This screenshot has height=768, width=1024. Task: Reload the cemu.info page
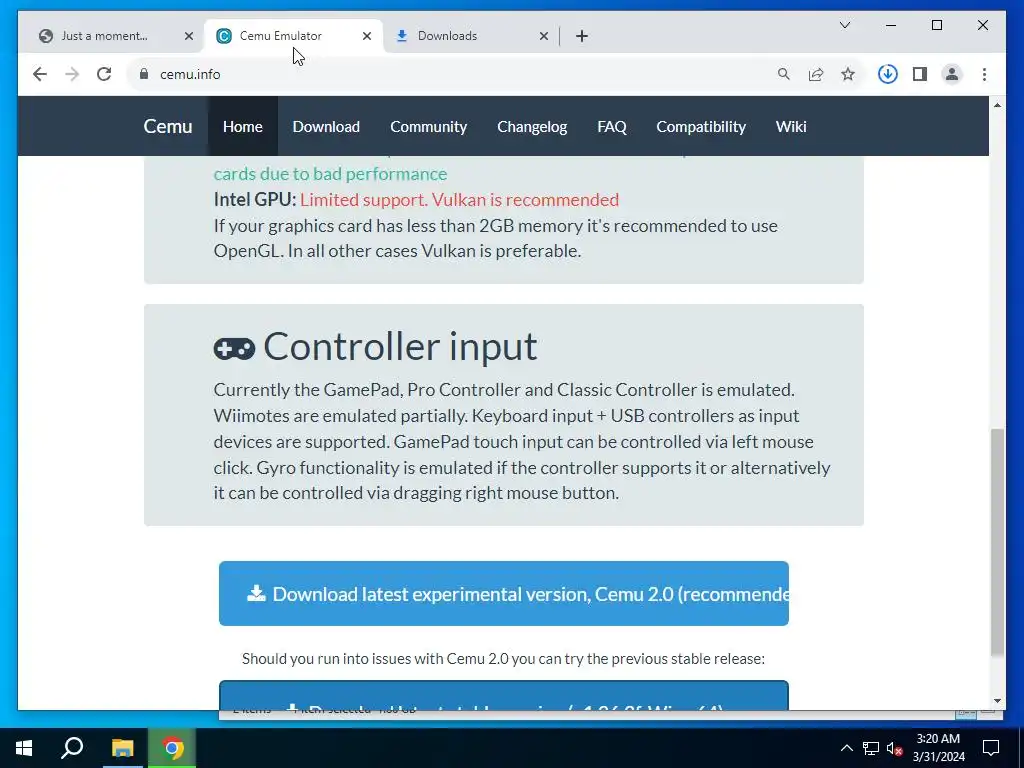point(104,74)
